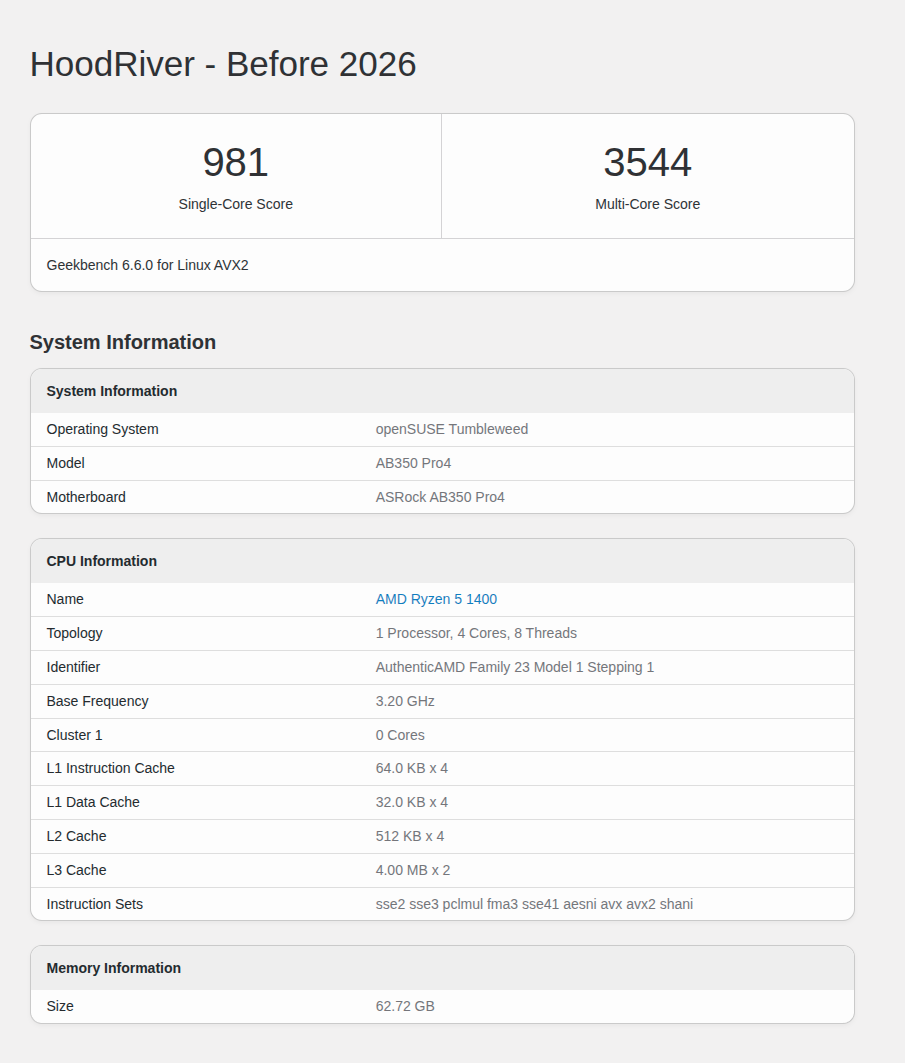Click the Memory Information table header

(113, 968)
